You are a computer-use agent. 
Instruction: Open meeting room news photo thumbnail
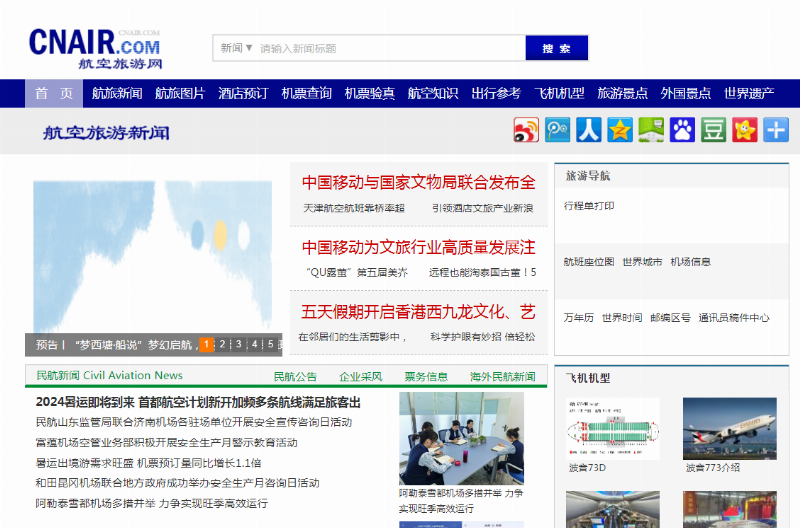[461, 438]
